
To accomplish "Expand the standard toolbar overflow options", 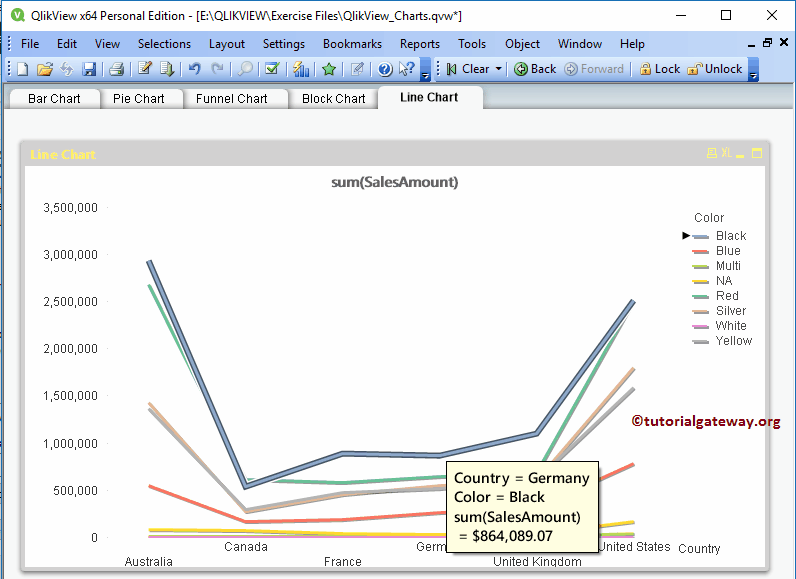I will [x=425, y=70].
